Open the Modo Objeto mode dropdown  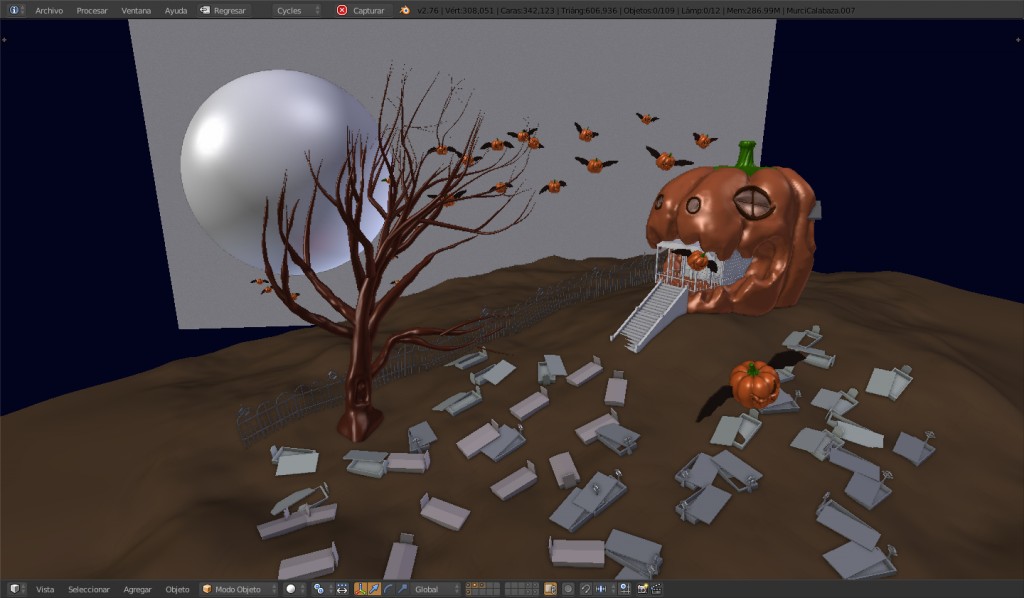tap(238, 589)
